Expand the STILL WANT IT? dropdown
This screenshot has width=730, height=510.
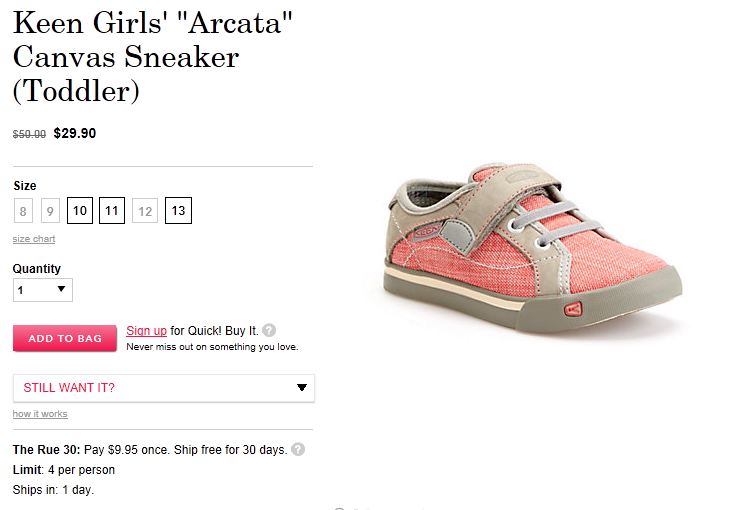click(163, 388)
